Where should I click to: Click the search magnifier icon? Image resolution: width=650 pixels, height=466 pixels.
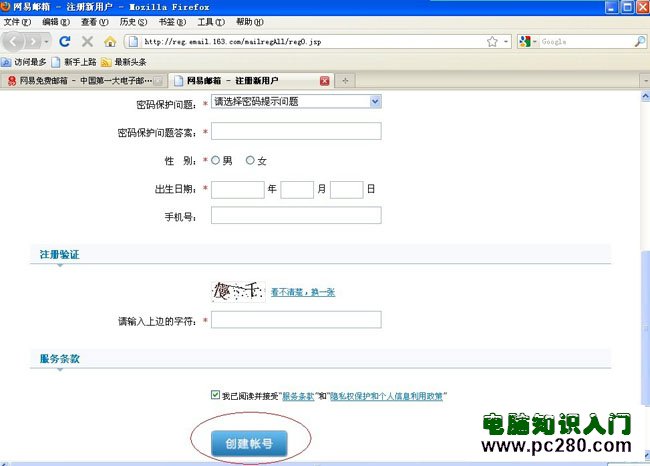tap(640, 42)
